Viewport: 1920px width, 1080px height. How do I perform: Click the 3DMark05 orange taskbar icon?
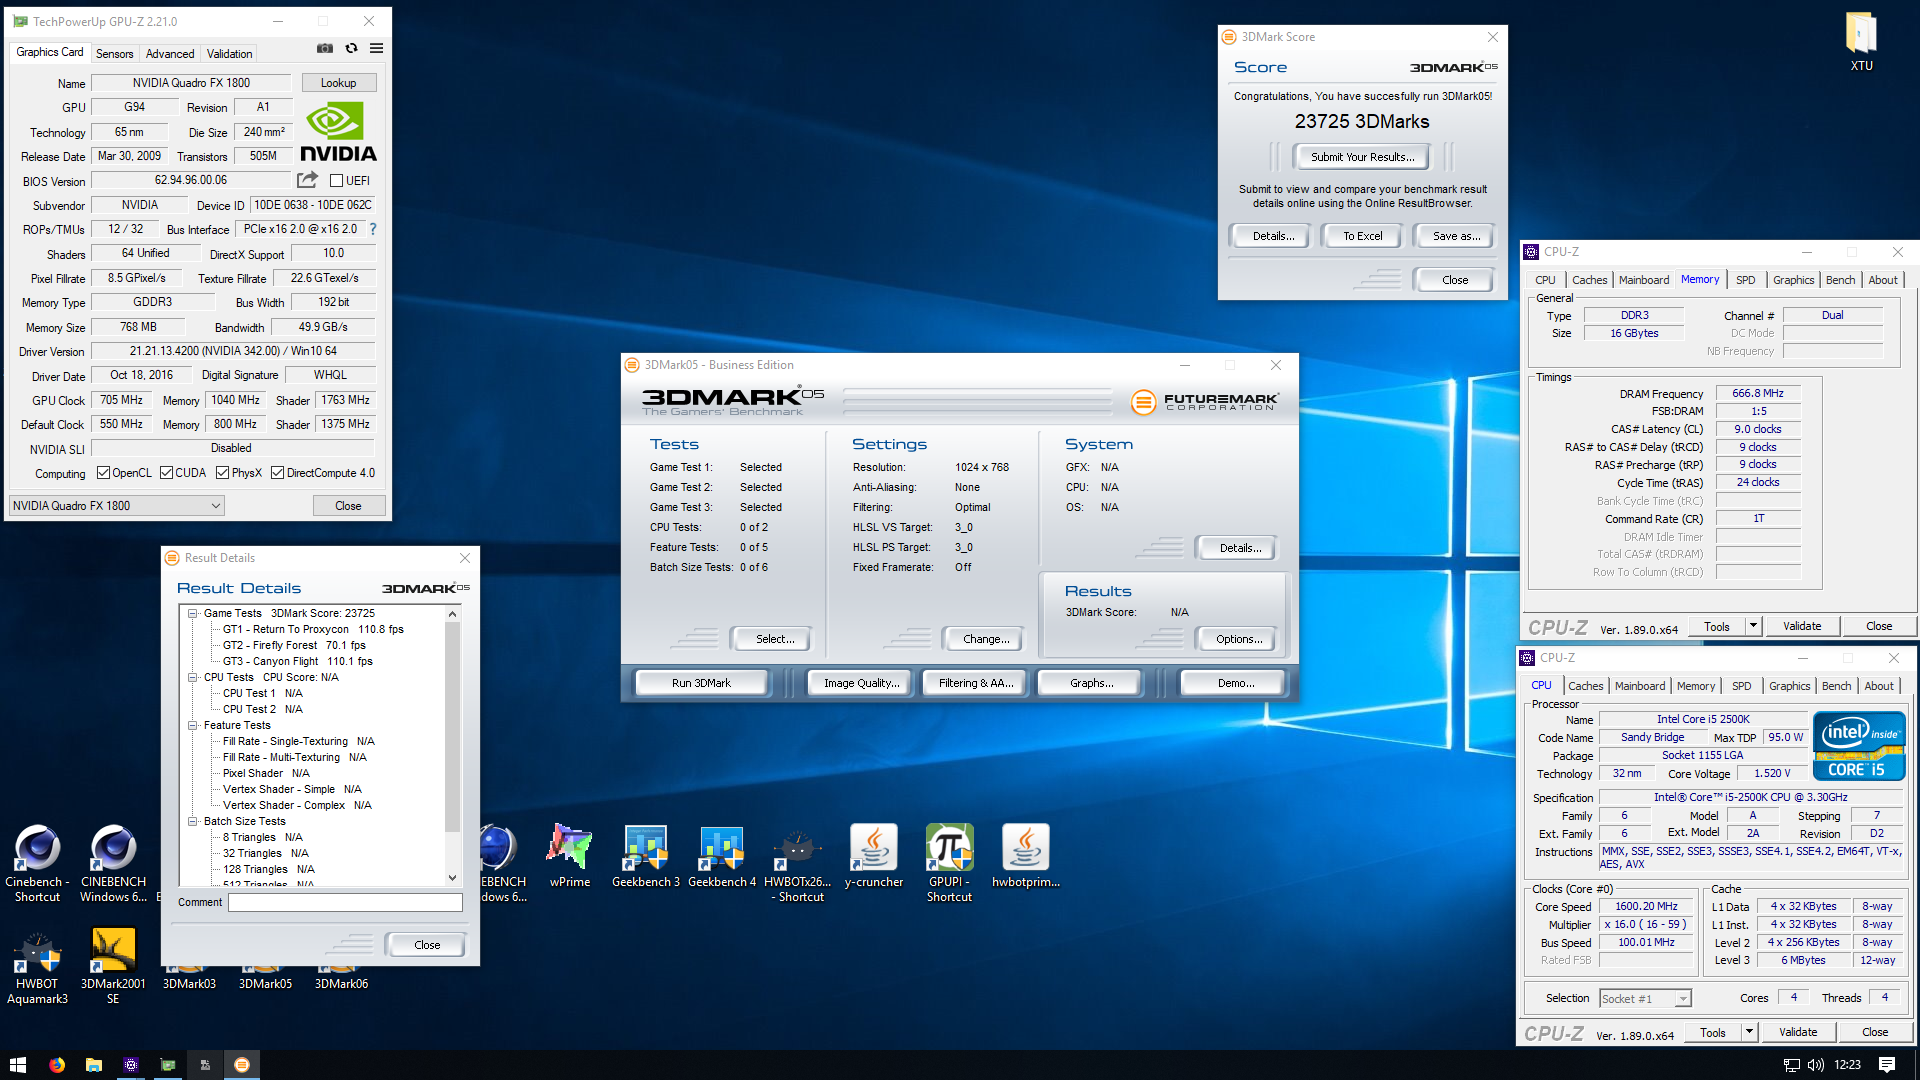coord(242,1065)
